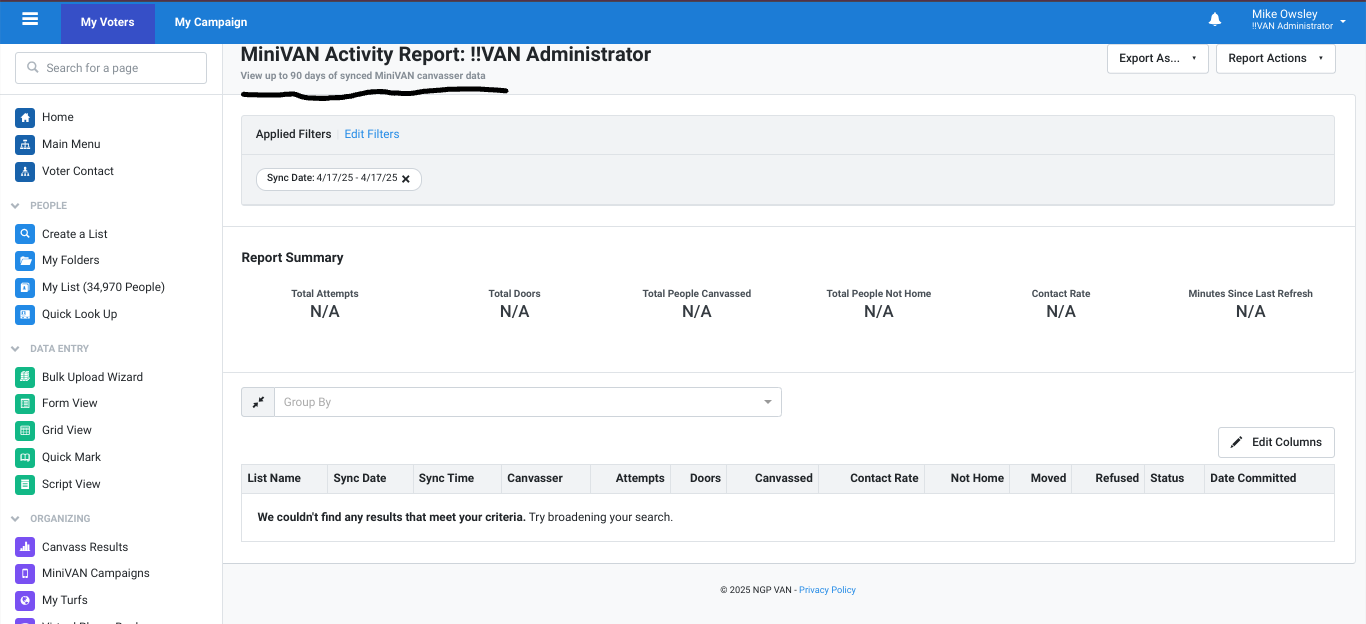This screenshot has width=1366, height=624.
Task: Click the Script View icon
Action: click(25, 484)
